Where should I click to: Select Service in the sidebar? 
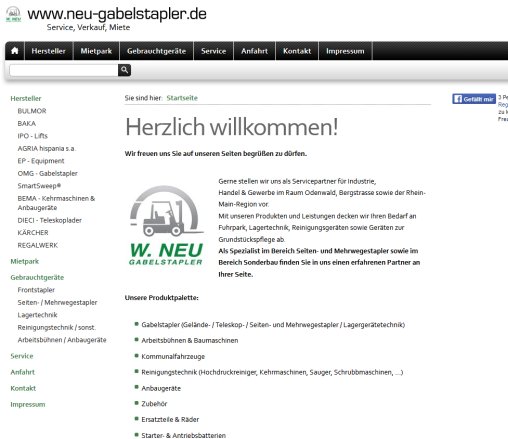(22, 356)
